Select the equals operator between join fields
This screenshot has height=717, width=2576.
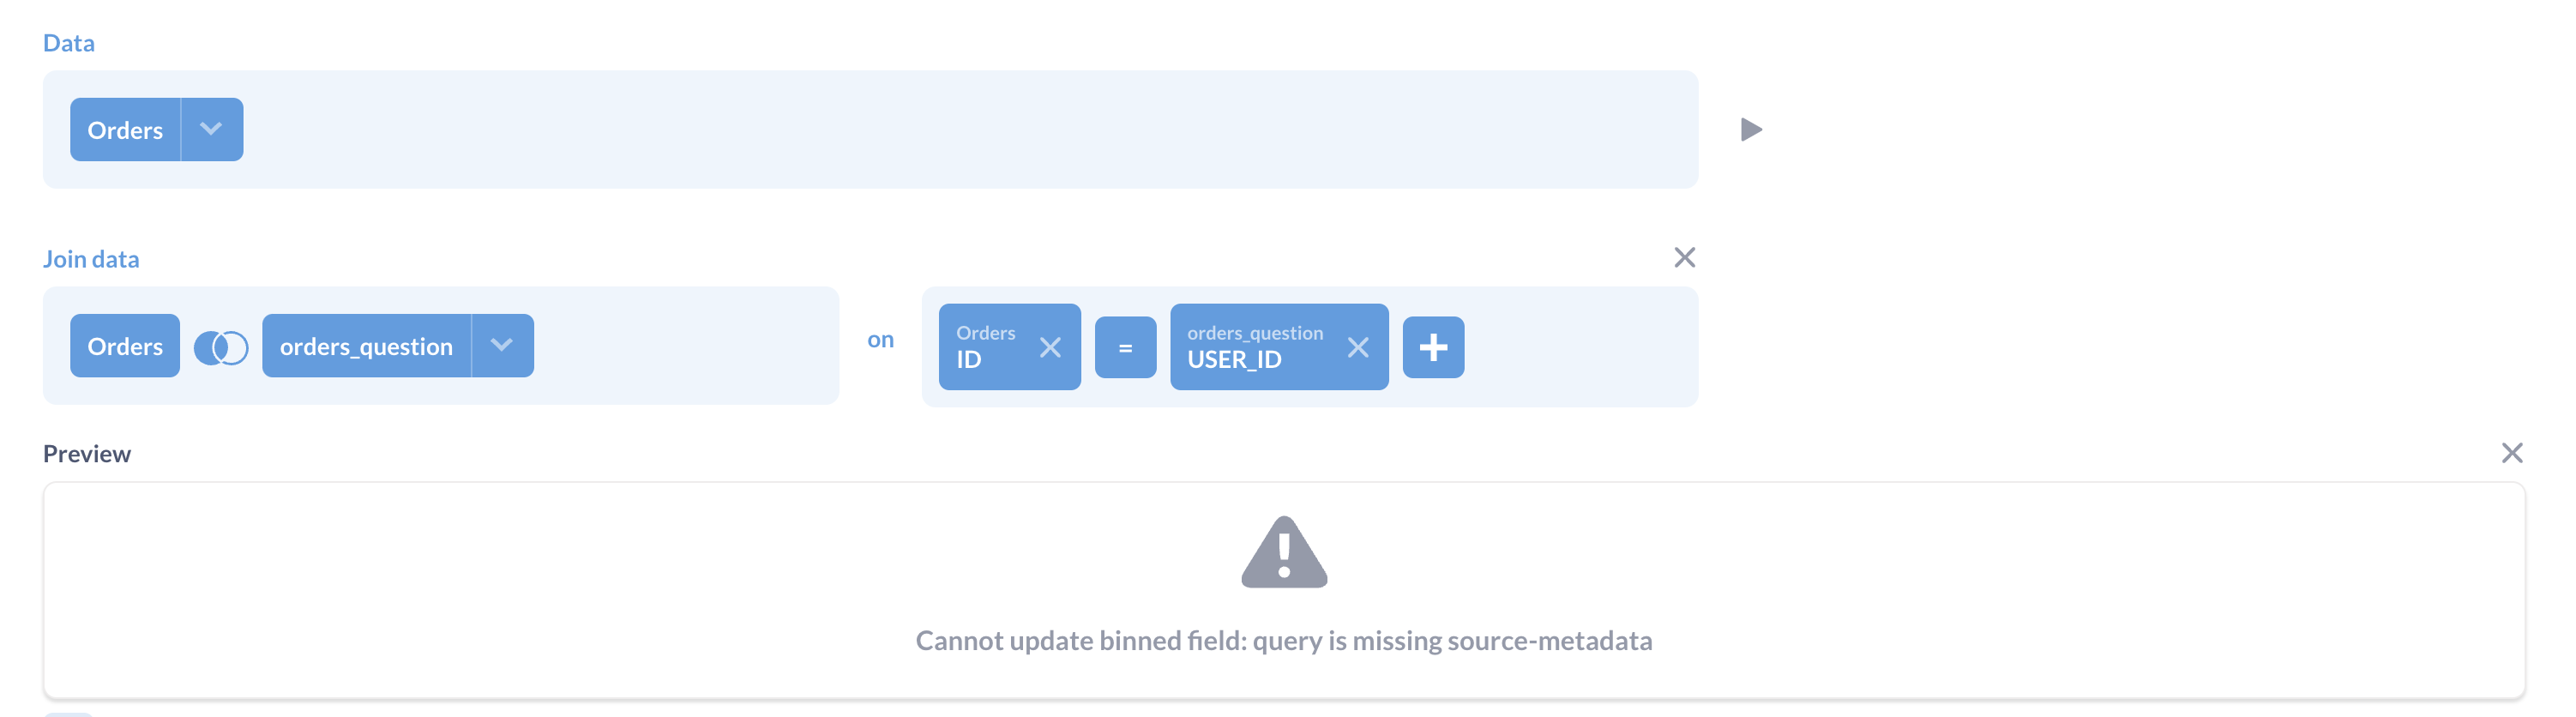[1125, 347]
